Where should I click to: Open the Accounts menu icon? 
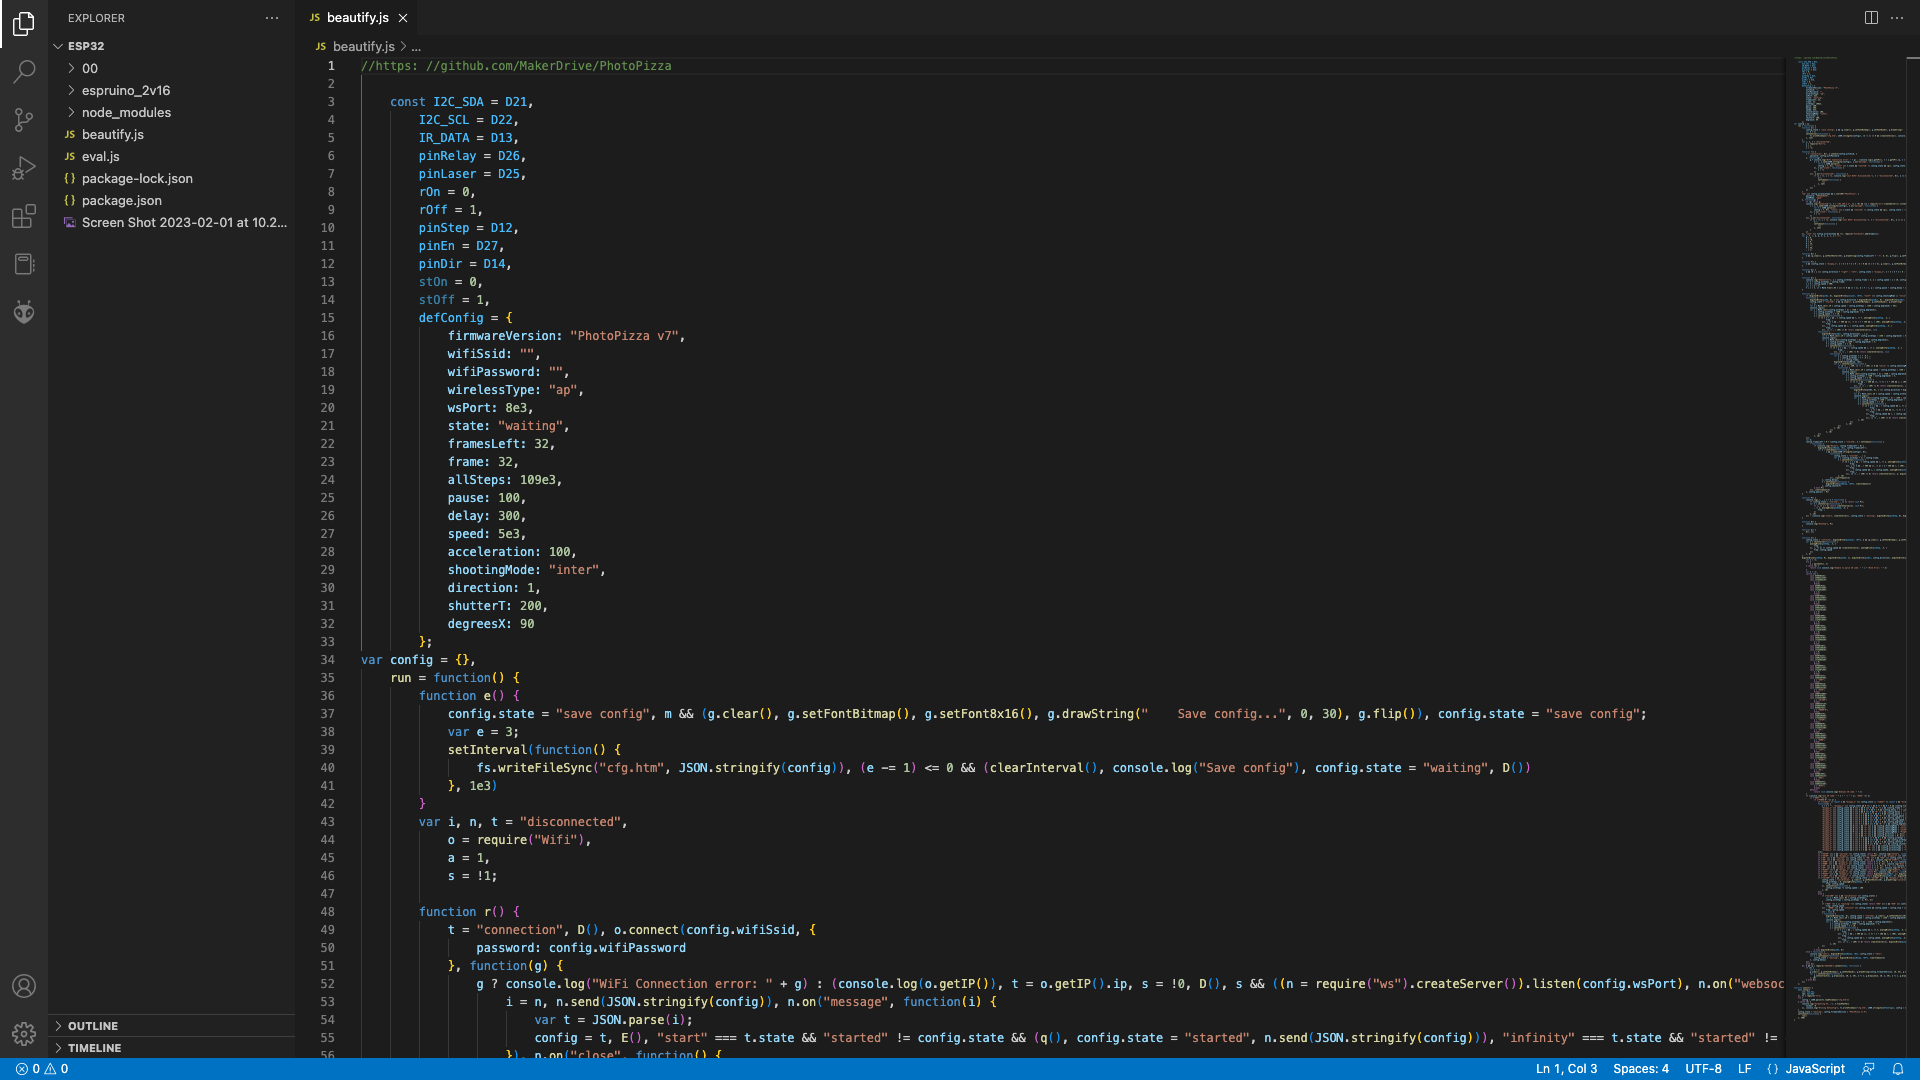coord(24,986)
